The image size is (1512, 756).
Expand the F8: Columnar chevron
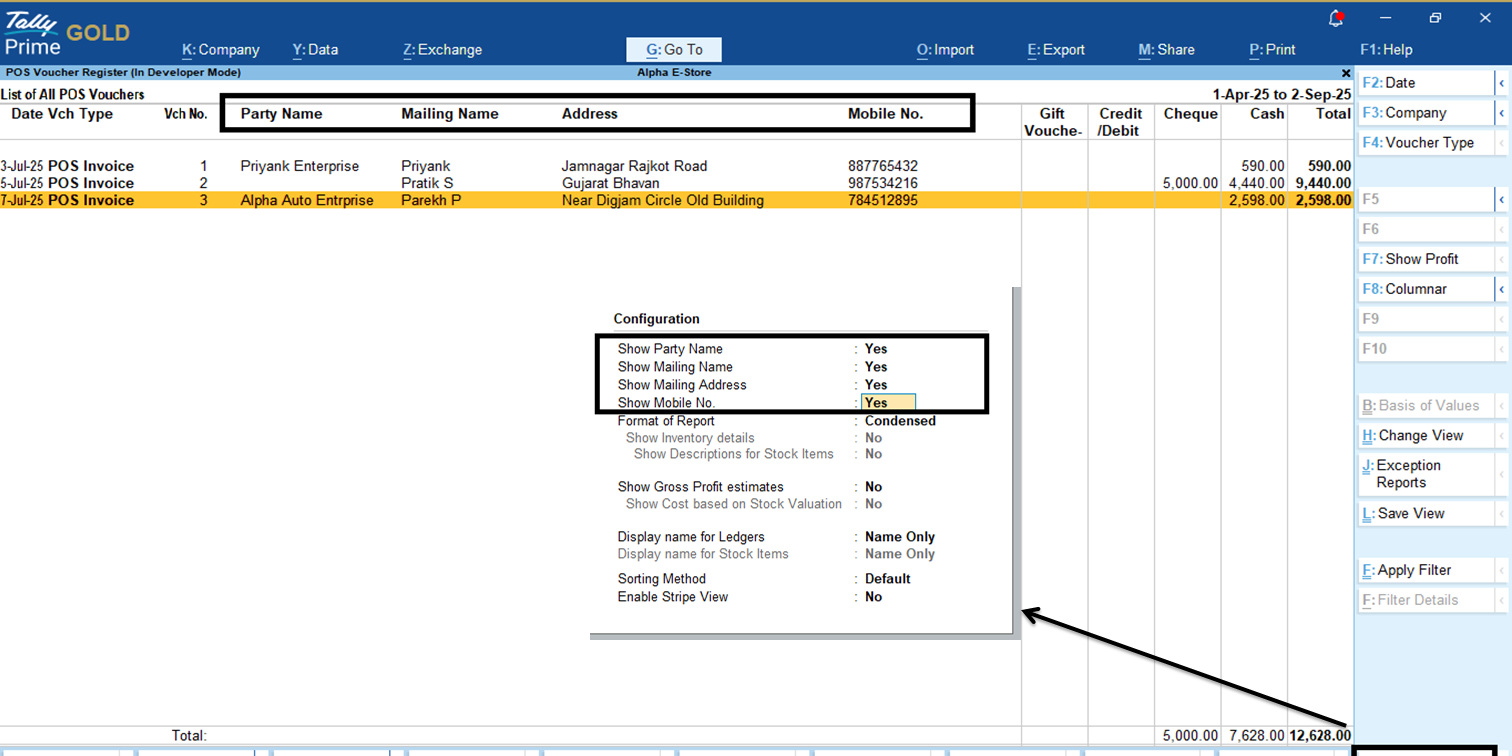click(1503, 288)
